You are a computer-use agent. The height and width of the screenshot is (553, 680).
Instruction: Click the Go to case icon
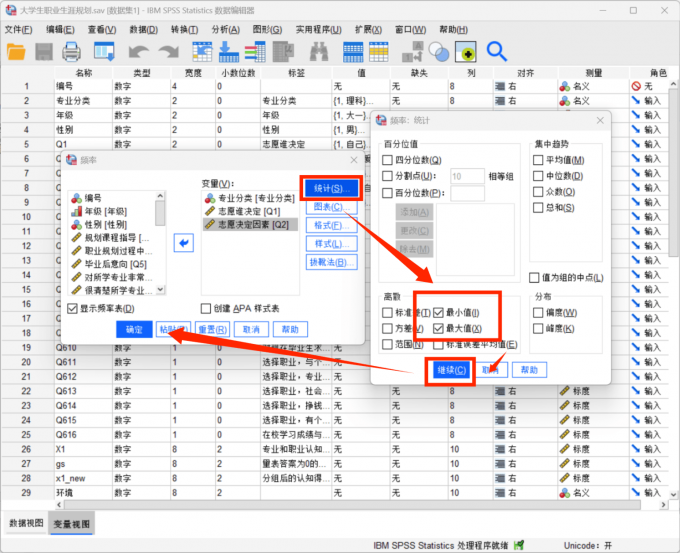coord(203,52)
